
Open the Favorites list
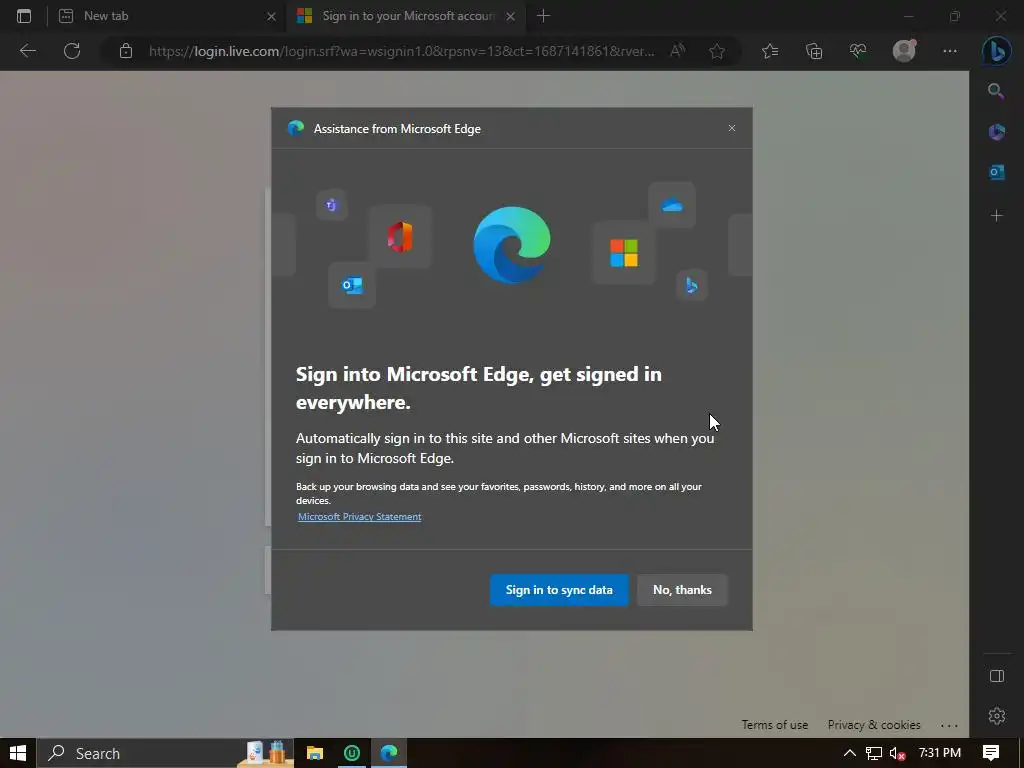point(770,51)
